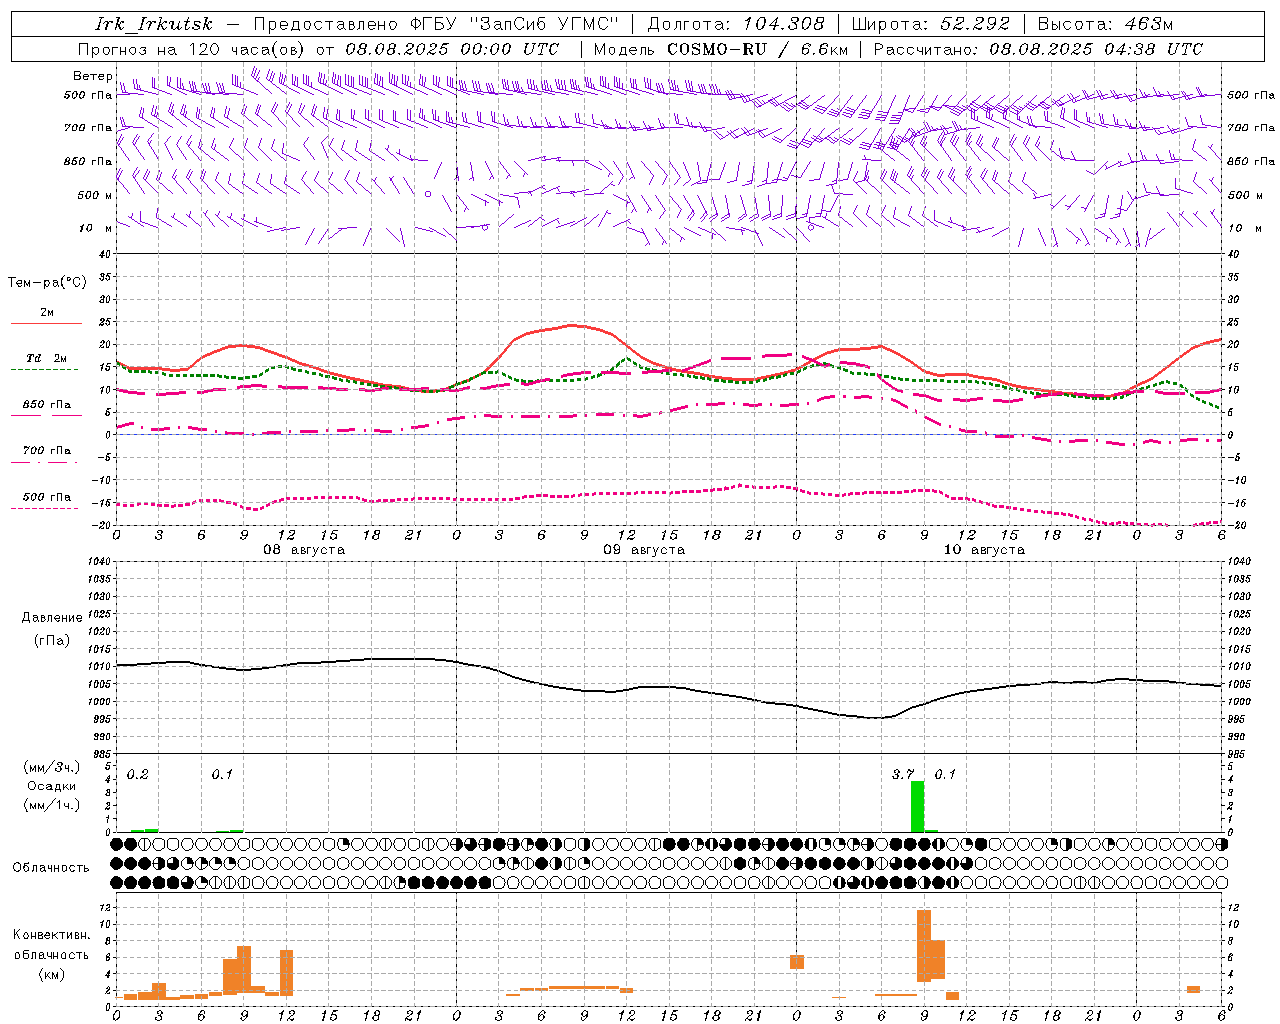
Task: Click the '09 августа' date label
Action: pyautogui.click(x=644, y=550)
